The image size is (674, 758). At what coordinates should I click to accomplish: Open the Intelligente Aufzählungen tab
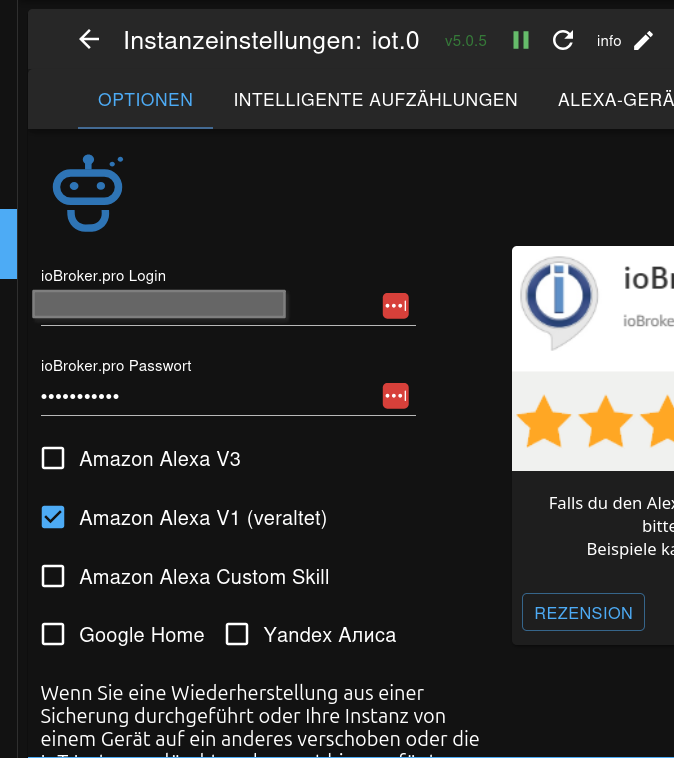point(375,100)
